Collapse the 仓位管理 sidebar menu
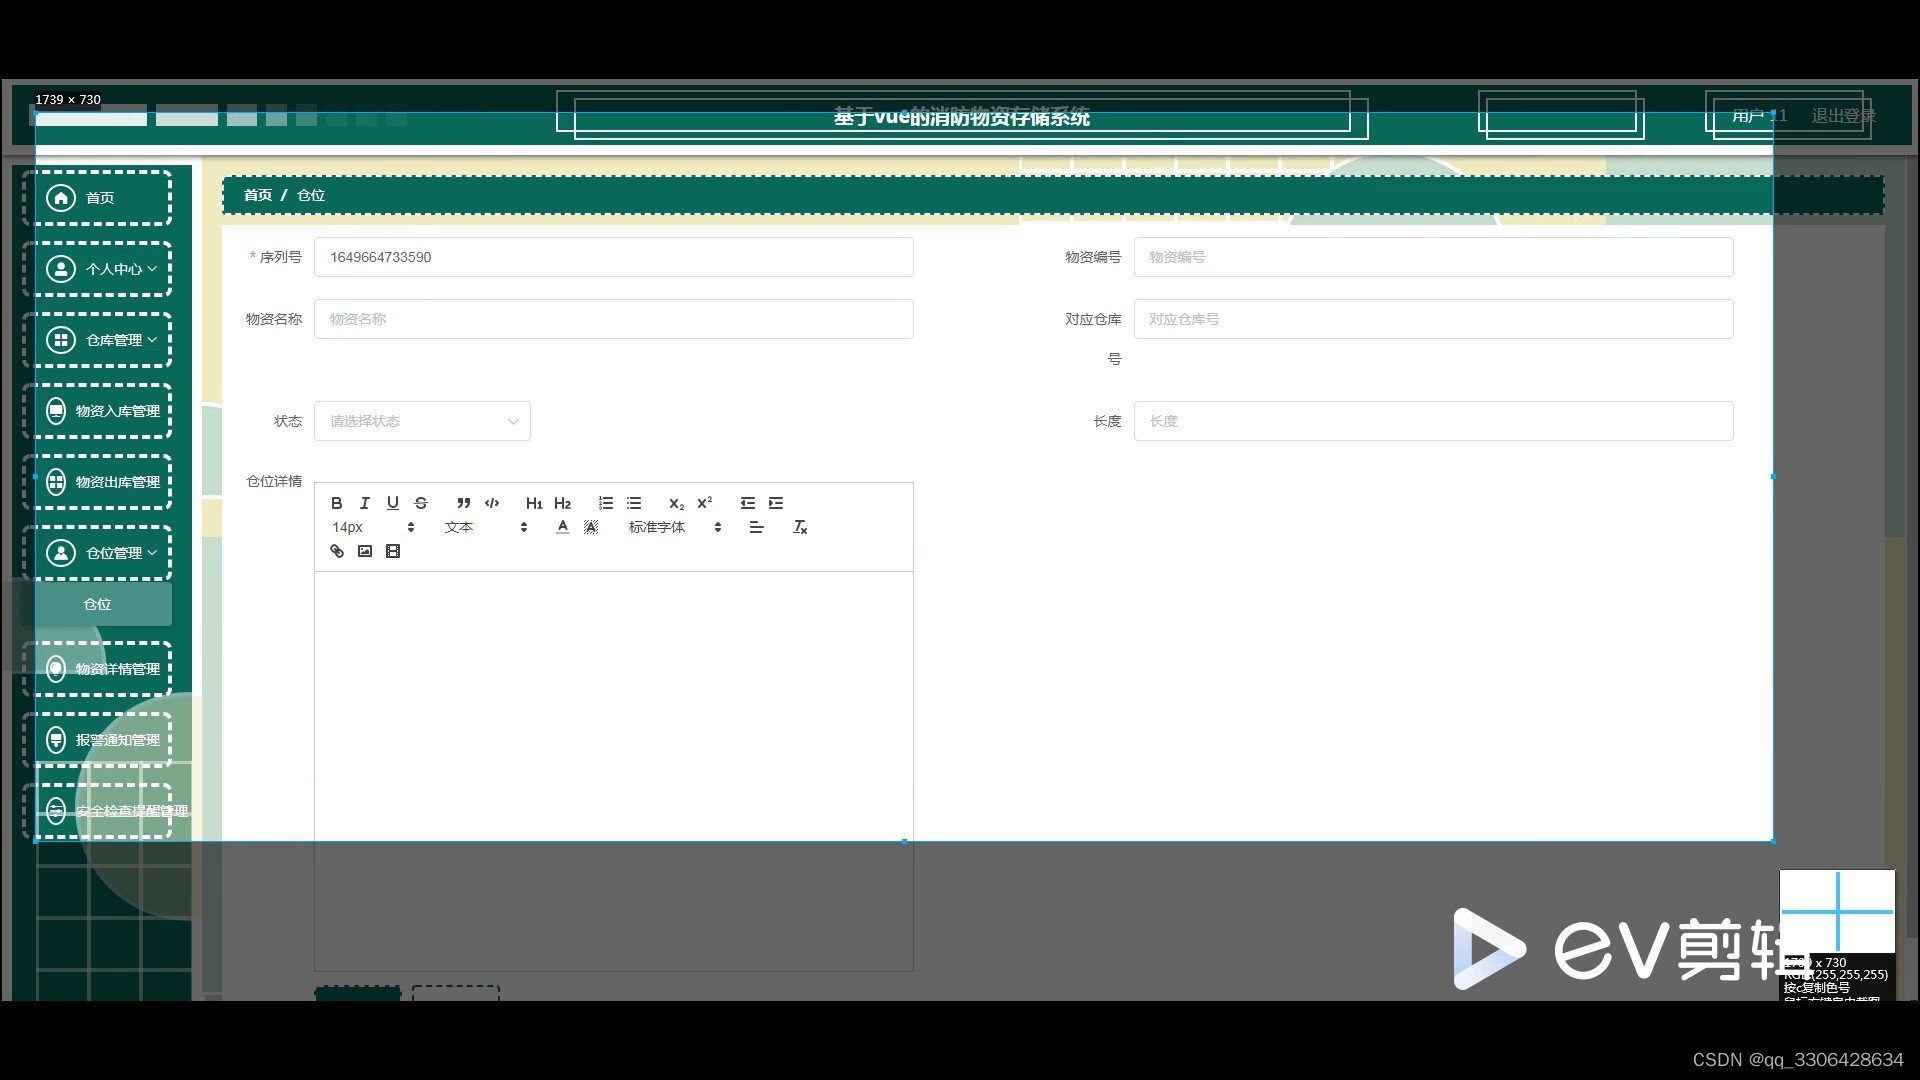Image resolution: width=1920 pixels, height=1080 pixels. [98, 553]
